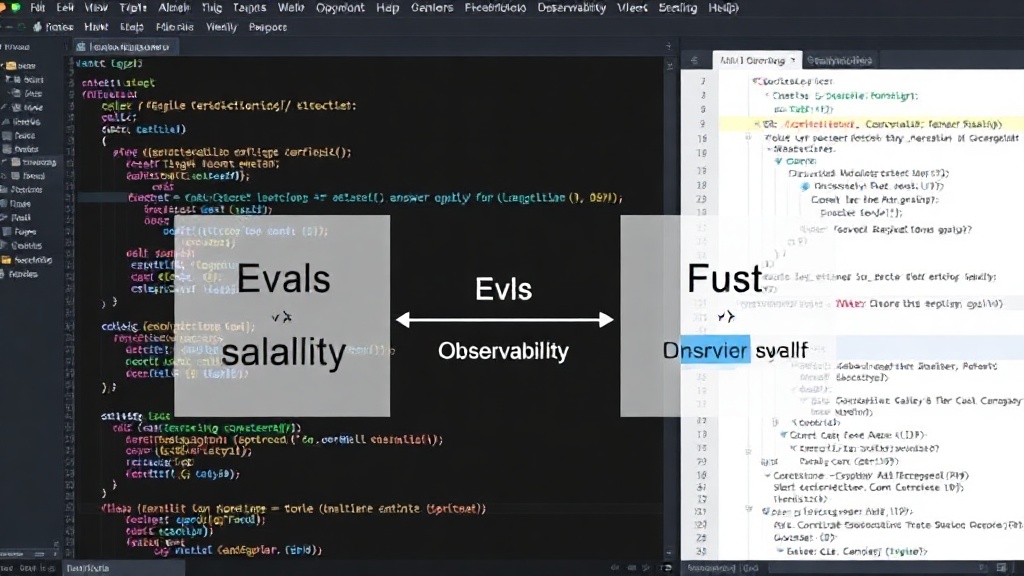Screen dimensions: 1024x576
Task: Click the back arrow icon left of the right panel tabs
Action: coord(694,60)
